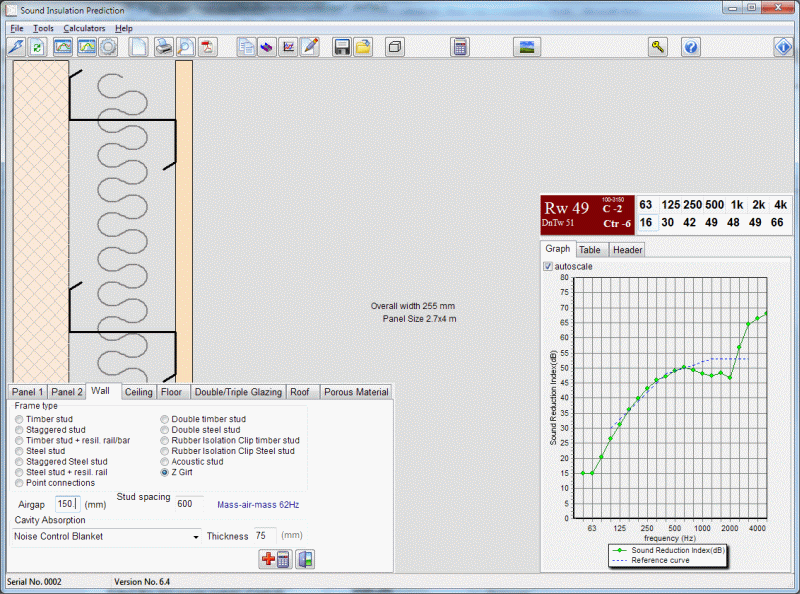This screenshot has width=800, height=594.
Task: Select Rubber Isolation Clip timber stud
Action: pos(230,440)
